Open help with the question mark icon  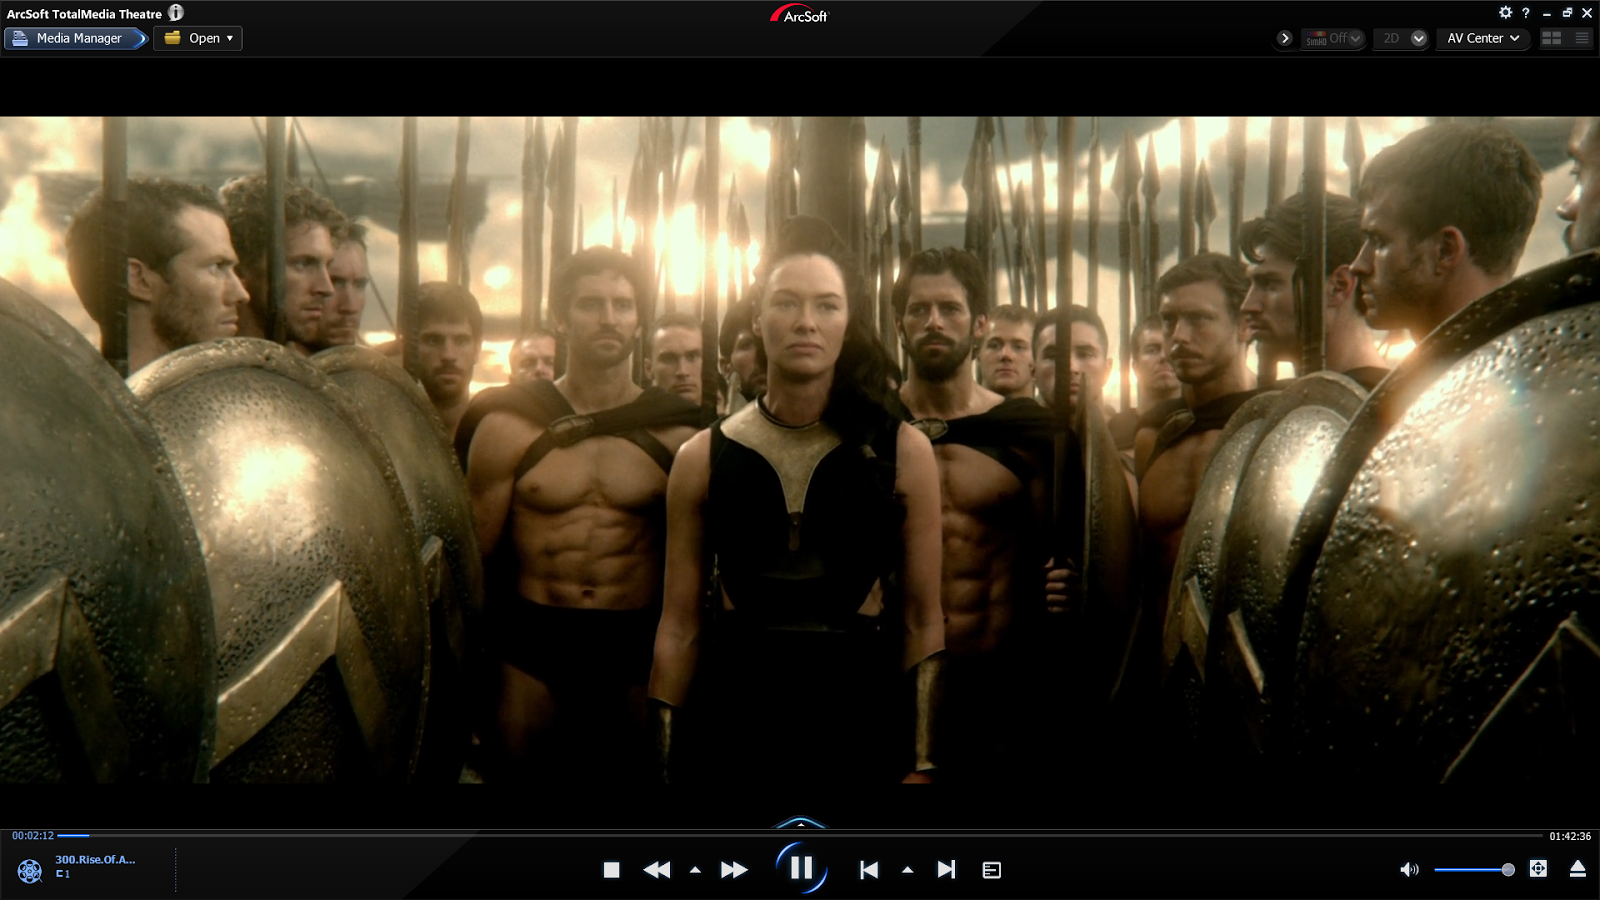click(x=1525, y=13)
